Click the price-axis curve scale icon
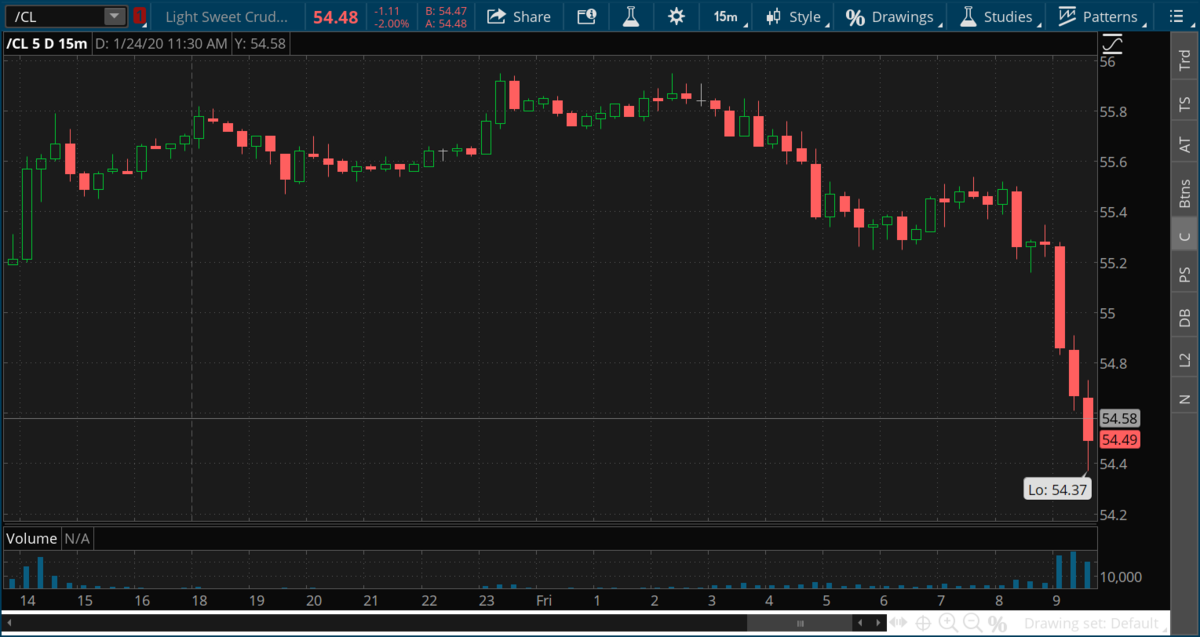Image resolution: width=1200 pixels, height=637 pixels. tap(1112, 44)
